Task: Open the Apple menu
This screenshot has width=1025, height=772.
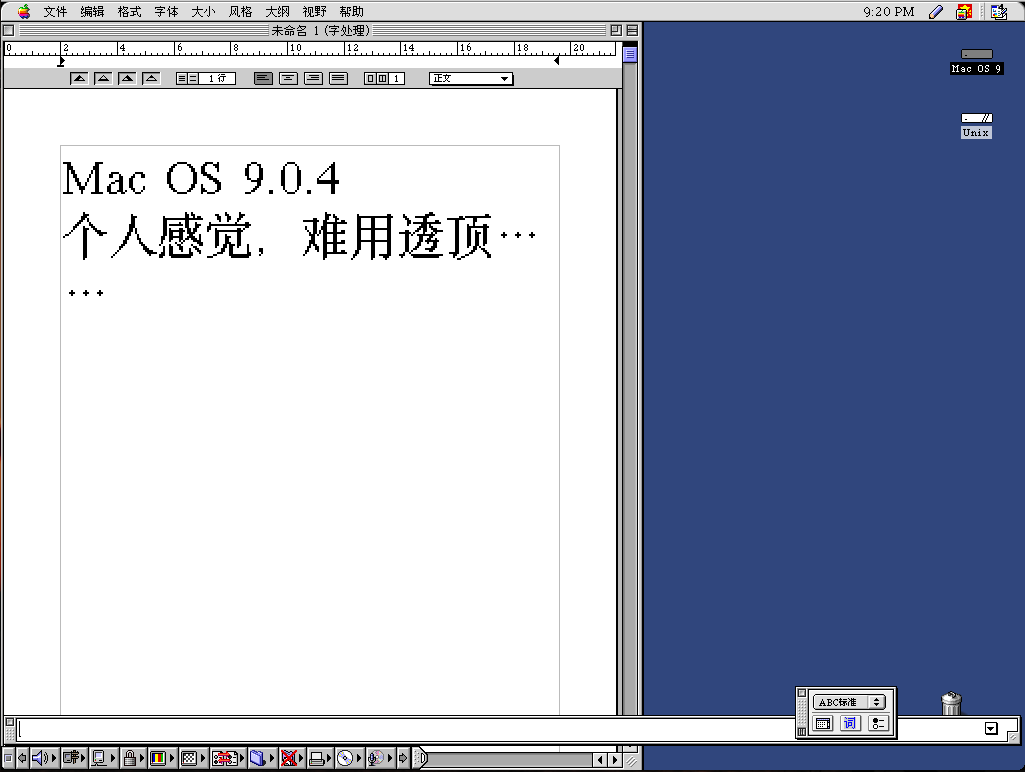Action: pyautogui.click(x=24, y=11)
